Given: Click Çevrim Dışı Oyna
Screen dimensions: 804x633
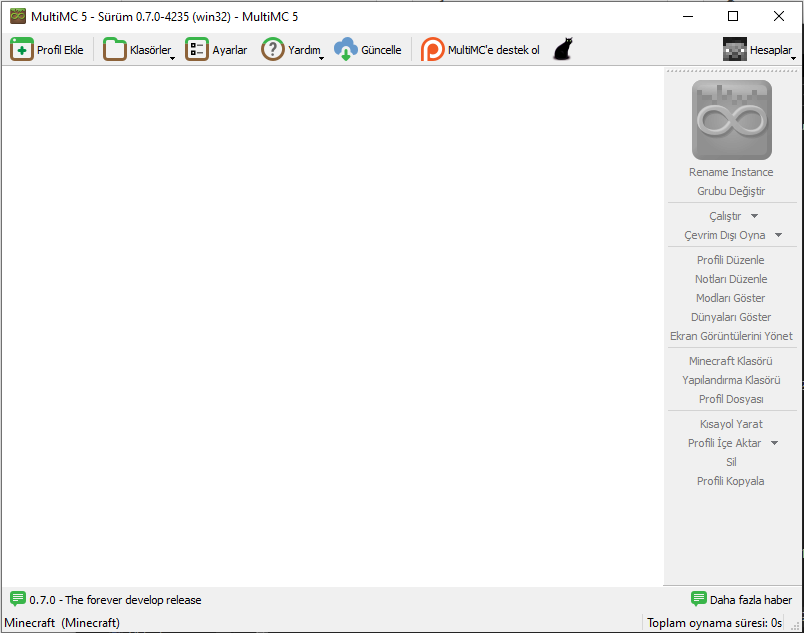Looking at the screenshot, I should (x=725, y=235).
